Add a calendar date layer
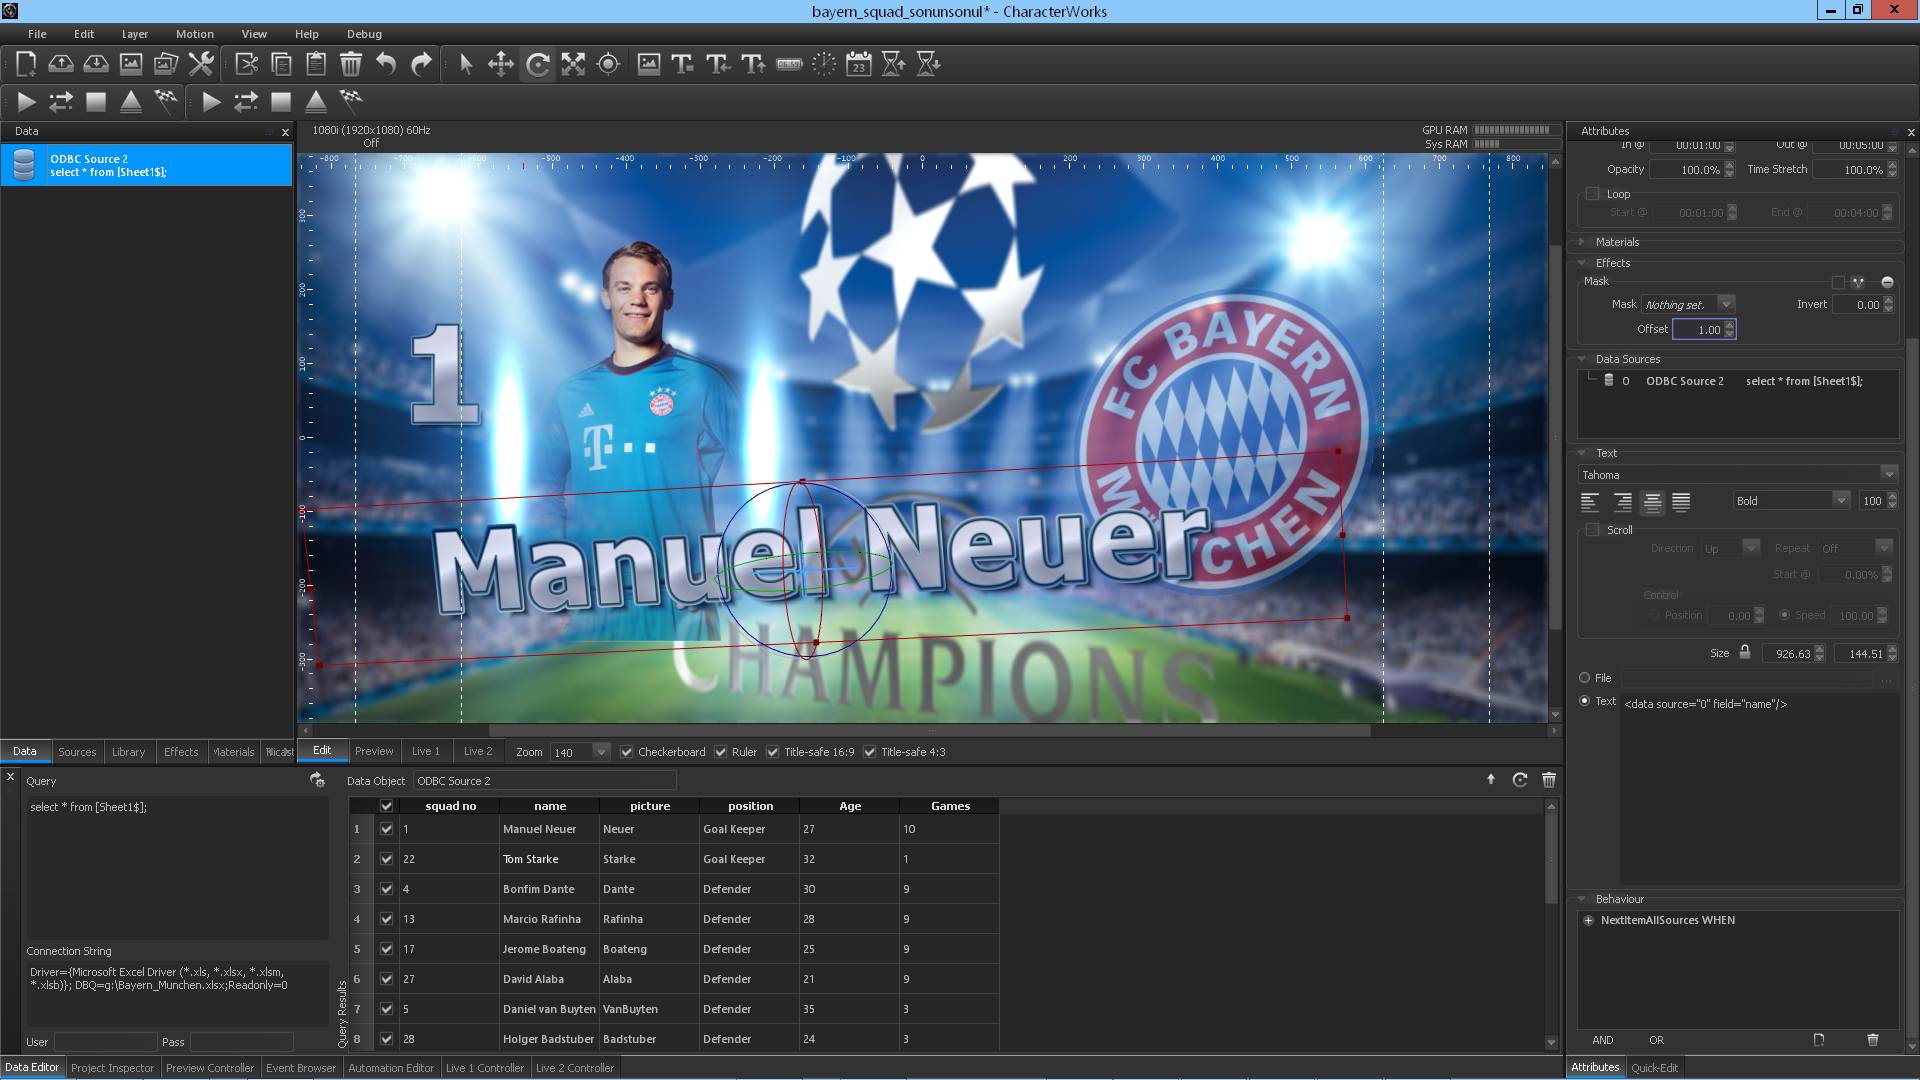The height and width of the screenshot is (1080, 1920). tap(858, 65)
